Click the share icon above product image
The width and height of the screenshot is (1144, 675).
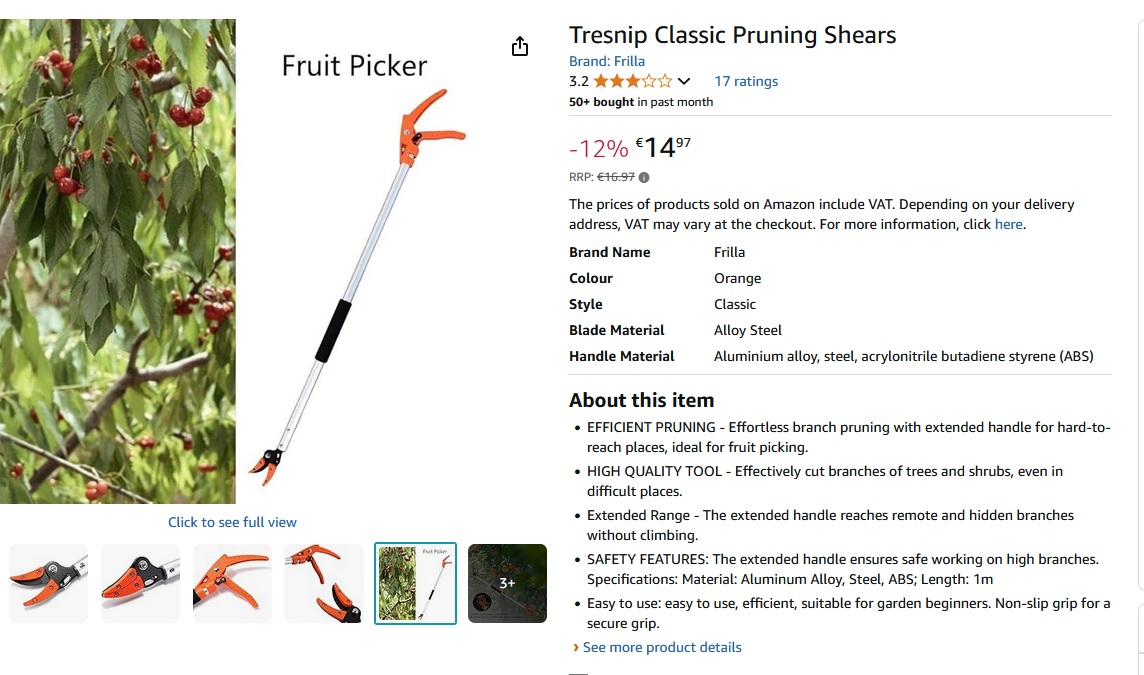point(519,47)
